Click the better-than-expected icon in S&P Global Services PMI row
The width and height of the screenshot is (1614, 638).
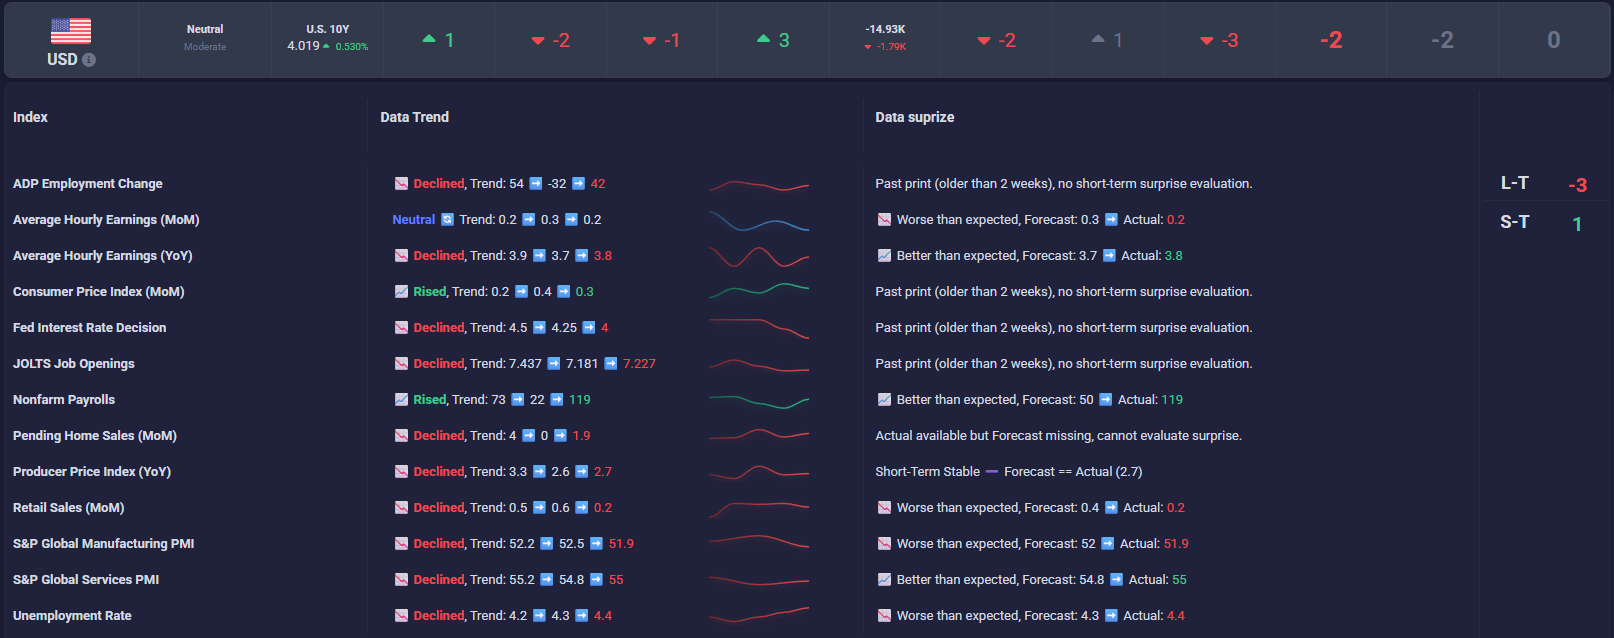884,580
